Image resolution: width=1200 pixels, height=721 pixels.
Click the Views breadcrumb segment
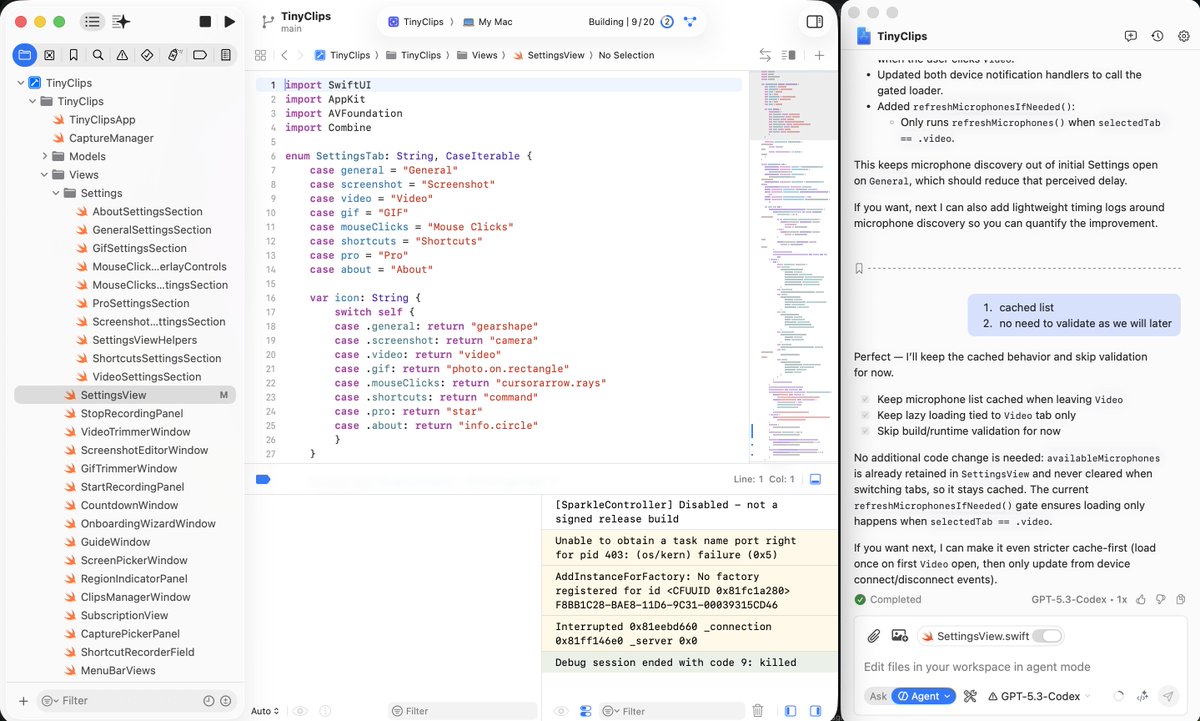[476, 55]
